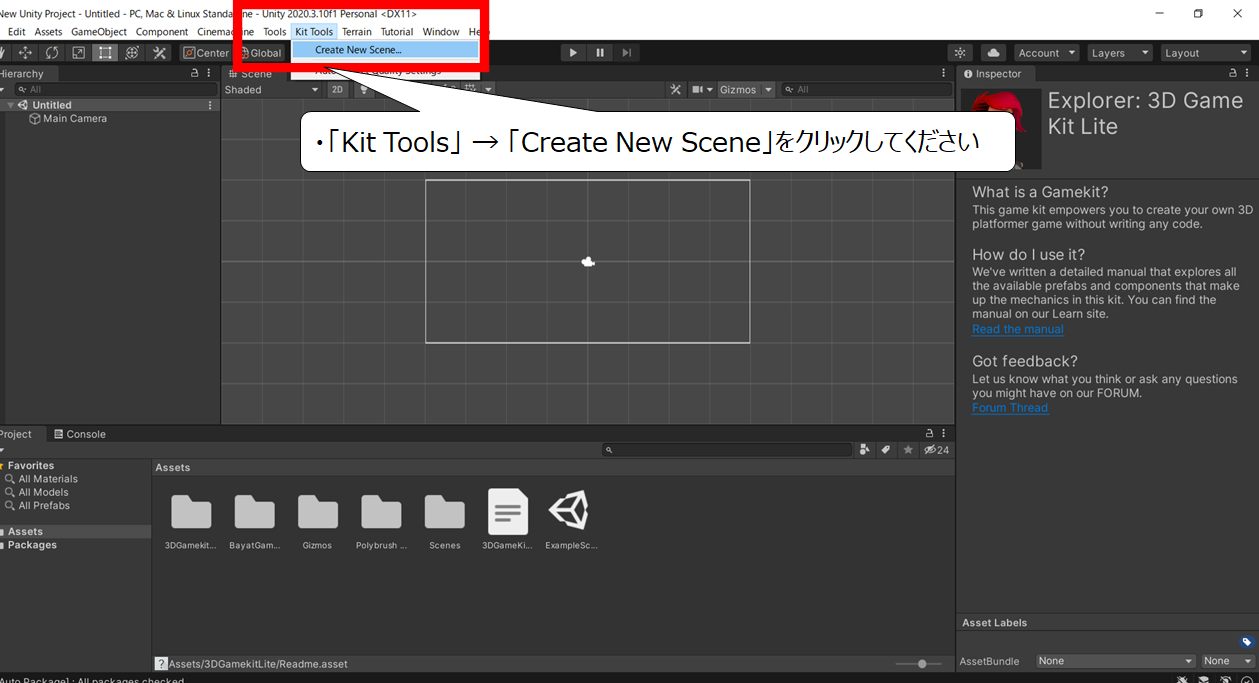Open the Terrain menu
Screen dimensions: 1259x683
point(356,32)
